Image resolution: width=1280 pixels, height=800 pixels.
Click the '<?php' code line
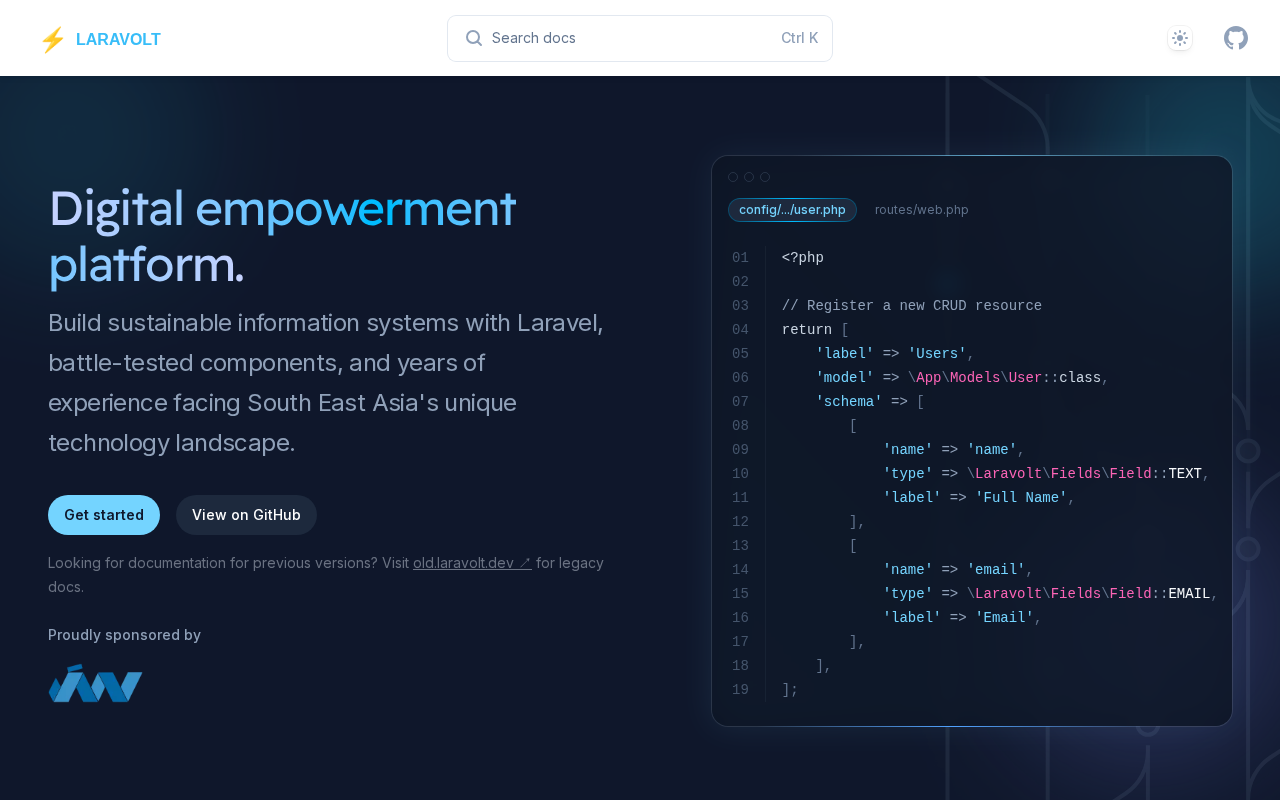point(803,258)
